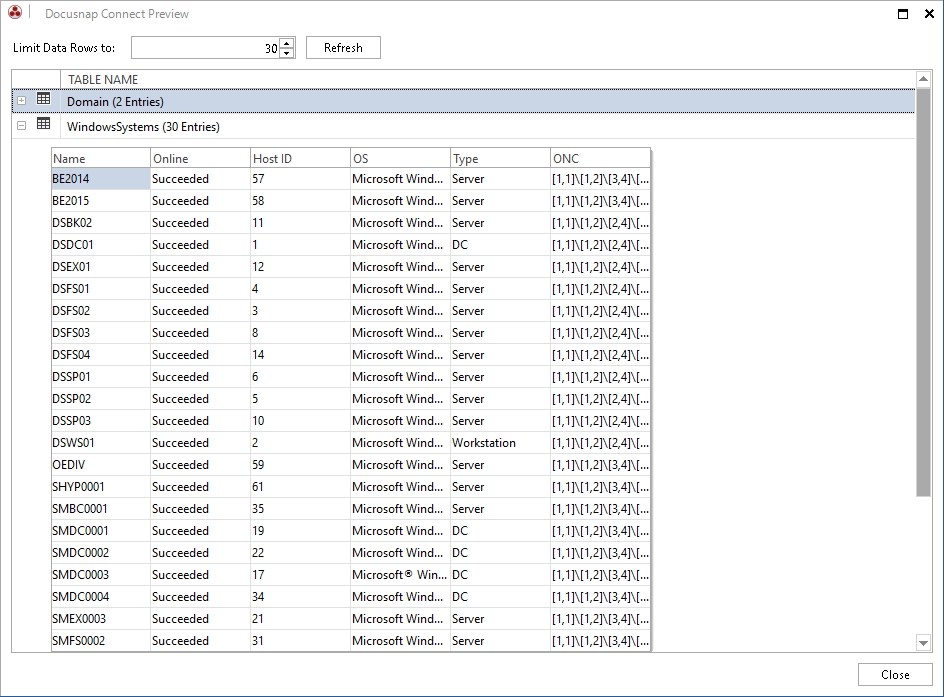The width and height of the screenshot is (944, 697).
Task: Click the vertical scrollbar thumb
Action: click(924, 292)
